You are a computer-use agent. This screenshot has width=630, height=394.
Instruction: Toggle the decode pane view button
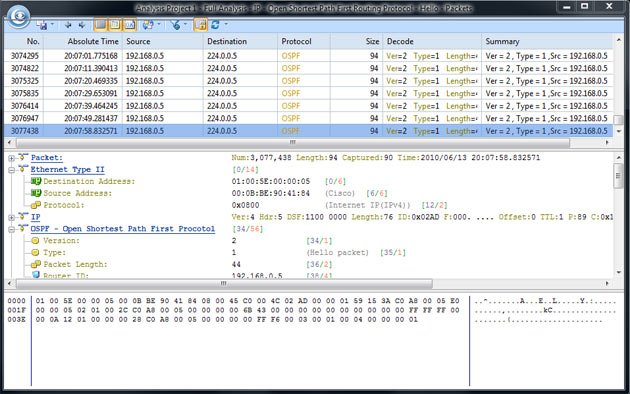tap(115, 25)
